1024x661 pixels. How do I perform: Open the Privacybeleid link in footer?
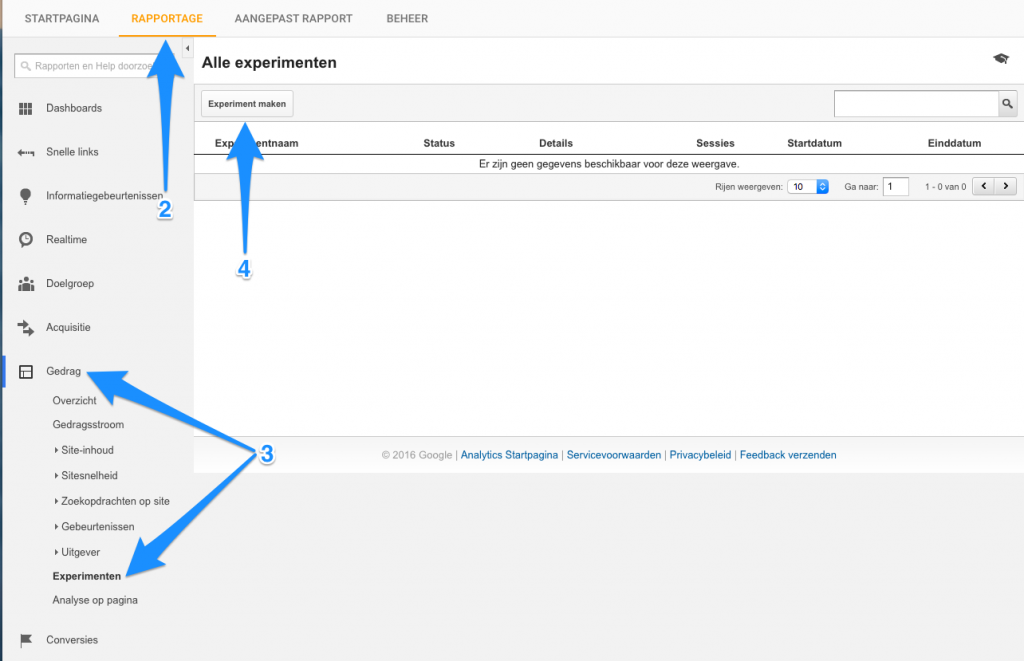pos(700,455)
